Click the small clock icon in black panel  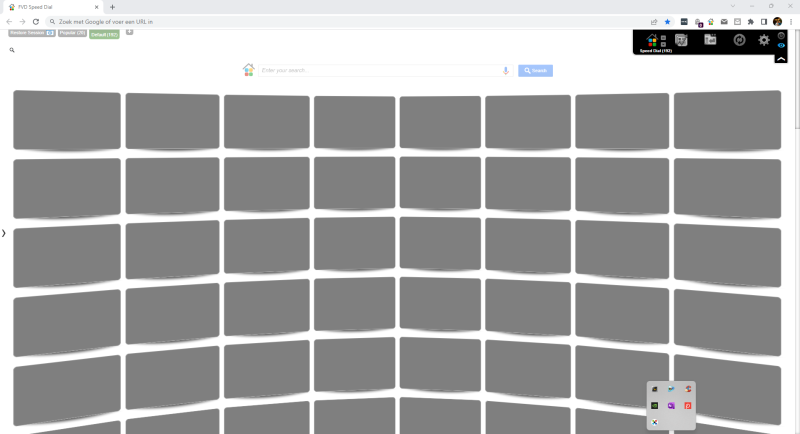click(x=781, y=36)
